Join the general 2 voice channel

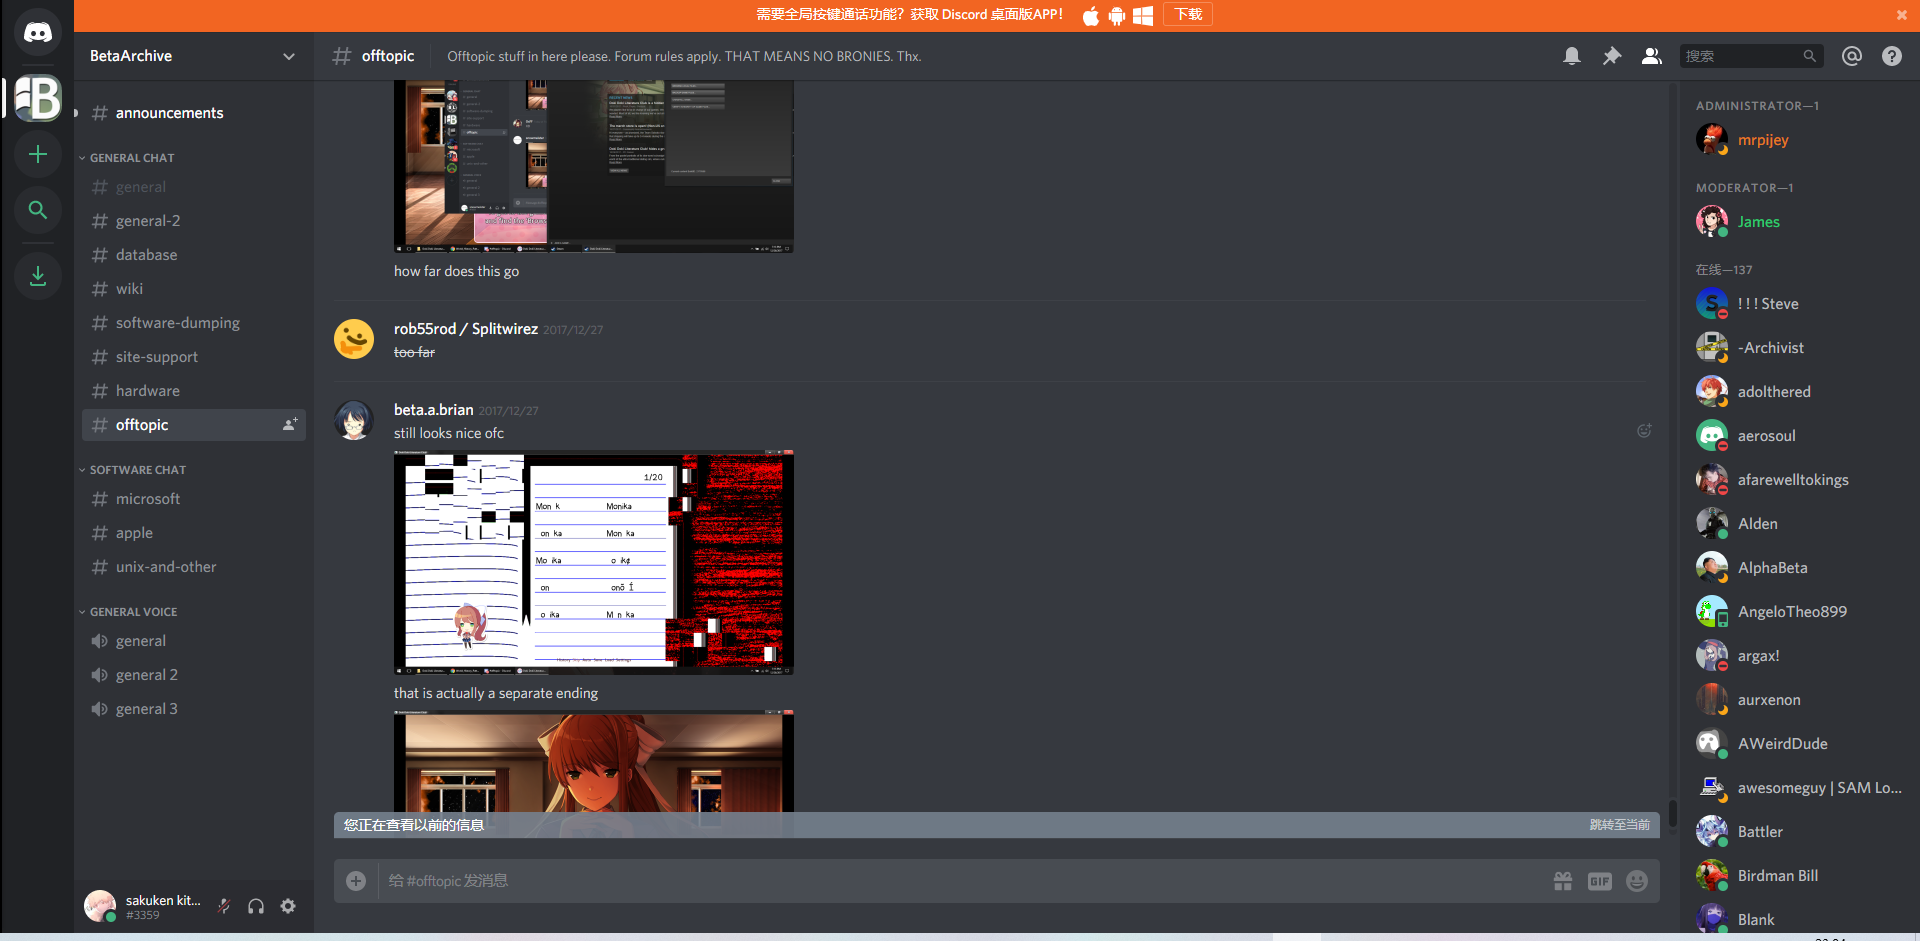tap(194, 675)
